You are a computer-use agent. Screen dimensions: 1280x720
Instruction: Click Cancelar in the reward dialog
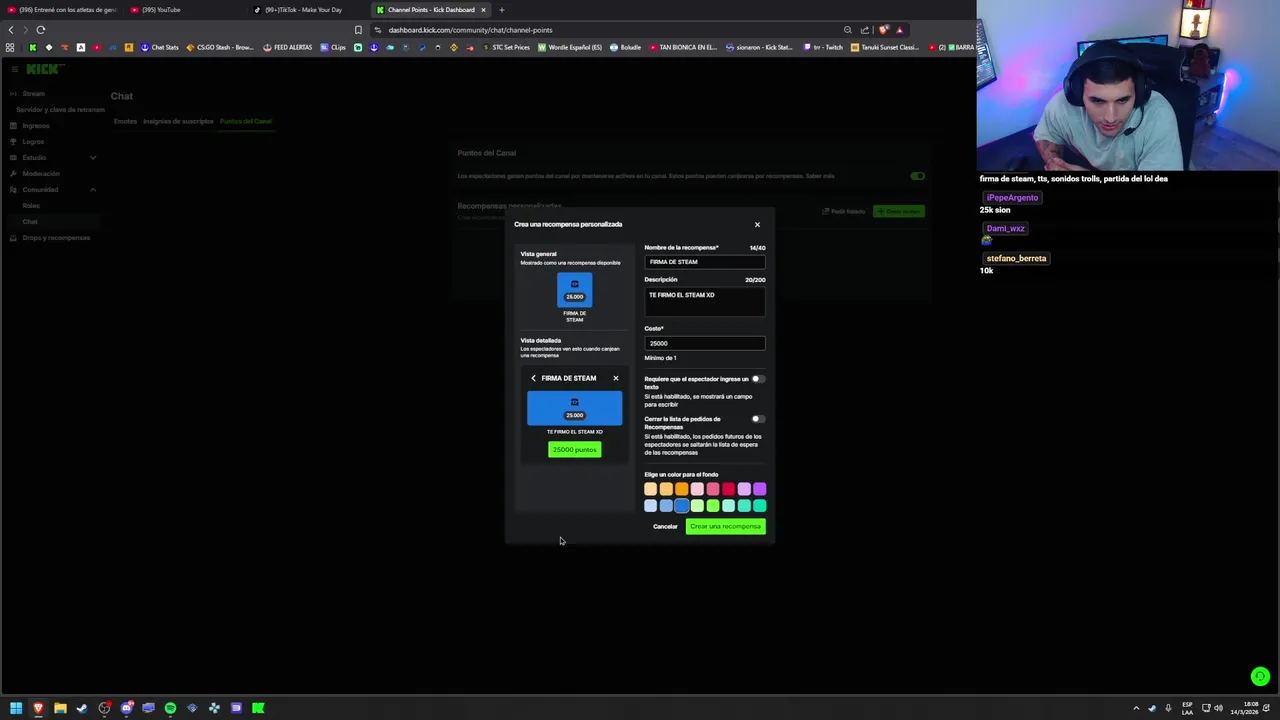tap(665, 527)
